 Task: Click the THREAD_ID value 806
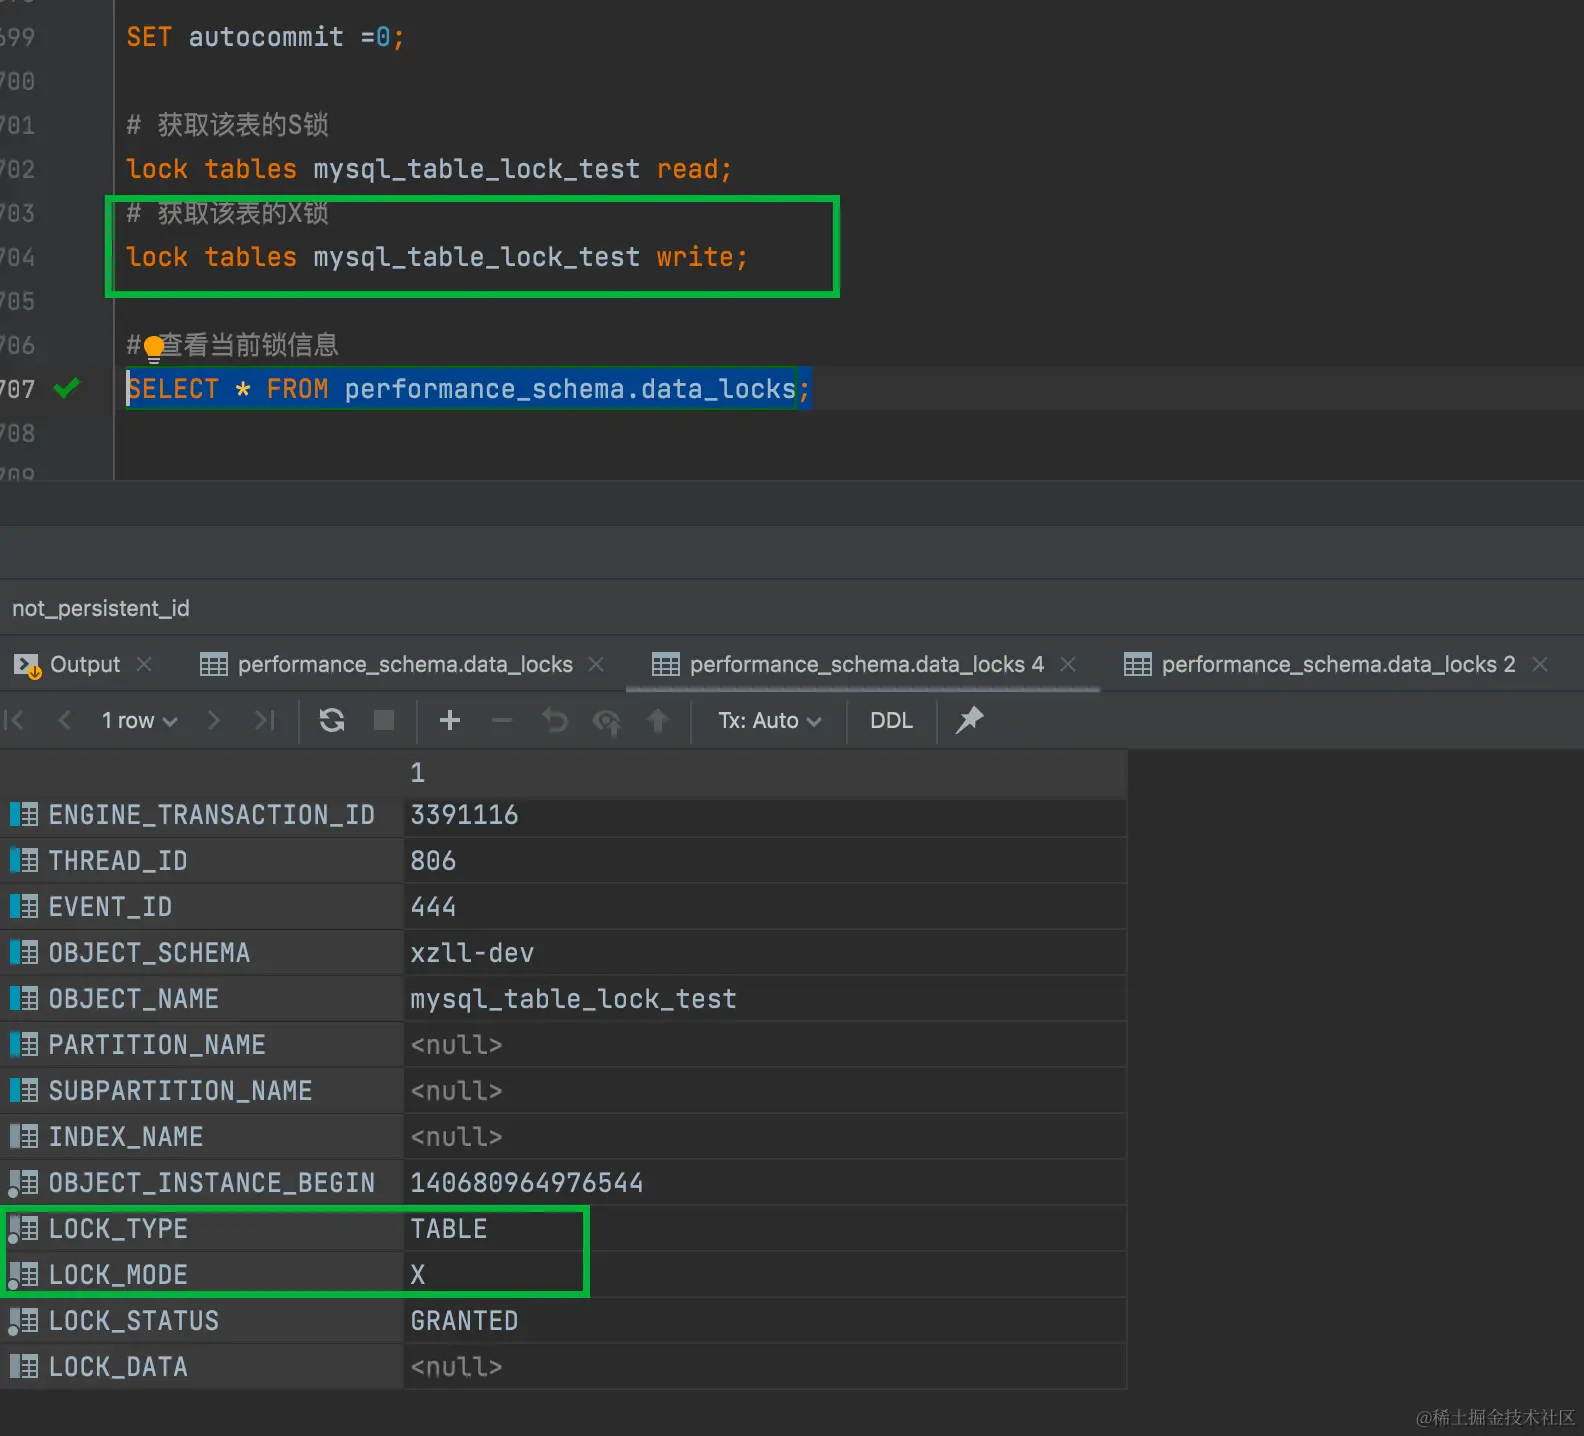click(x=765, y=861)
